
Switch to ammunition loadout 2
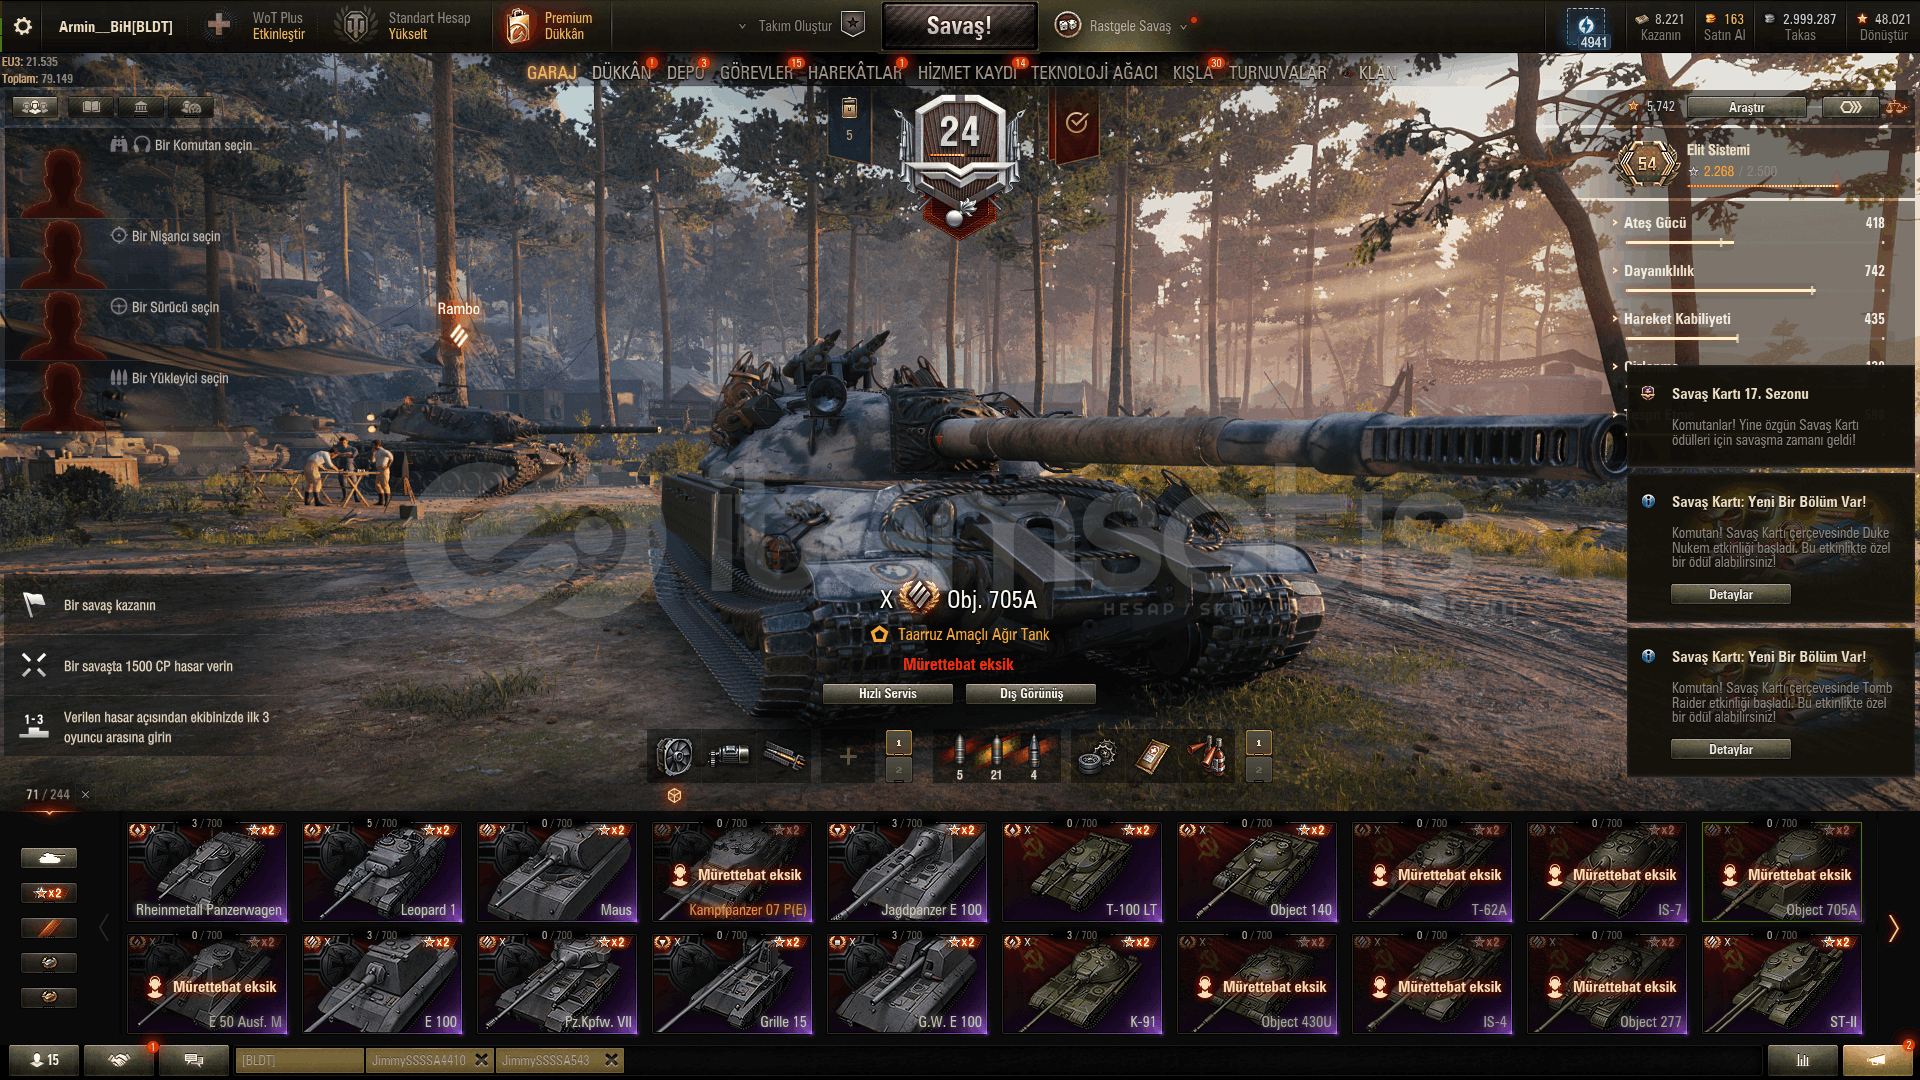coord(898,769)
